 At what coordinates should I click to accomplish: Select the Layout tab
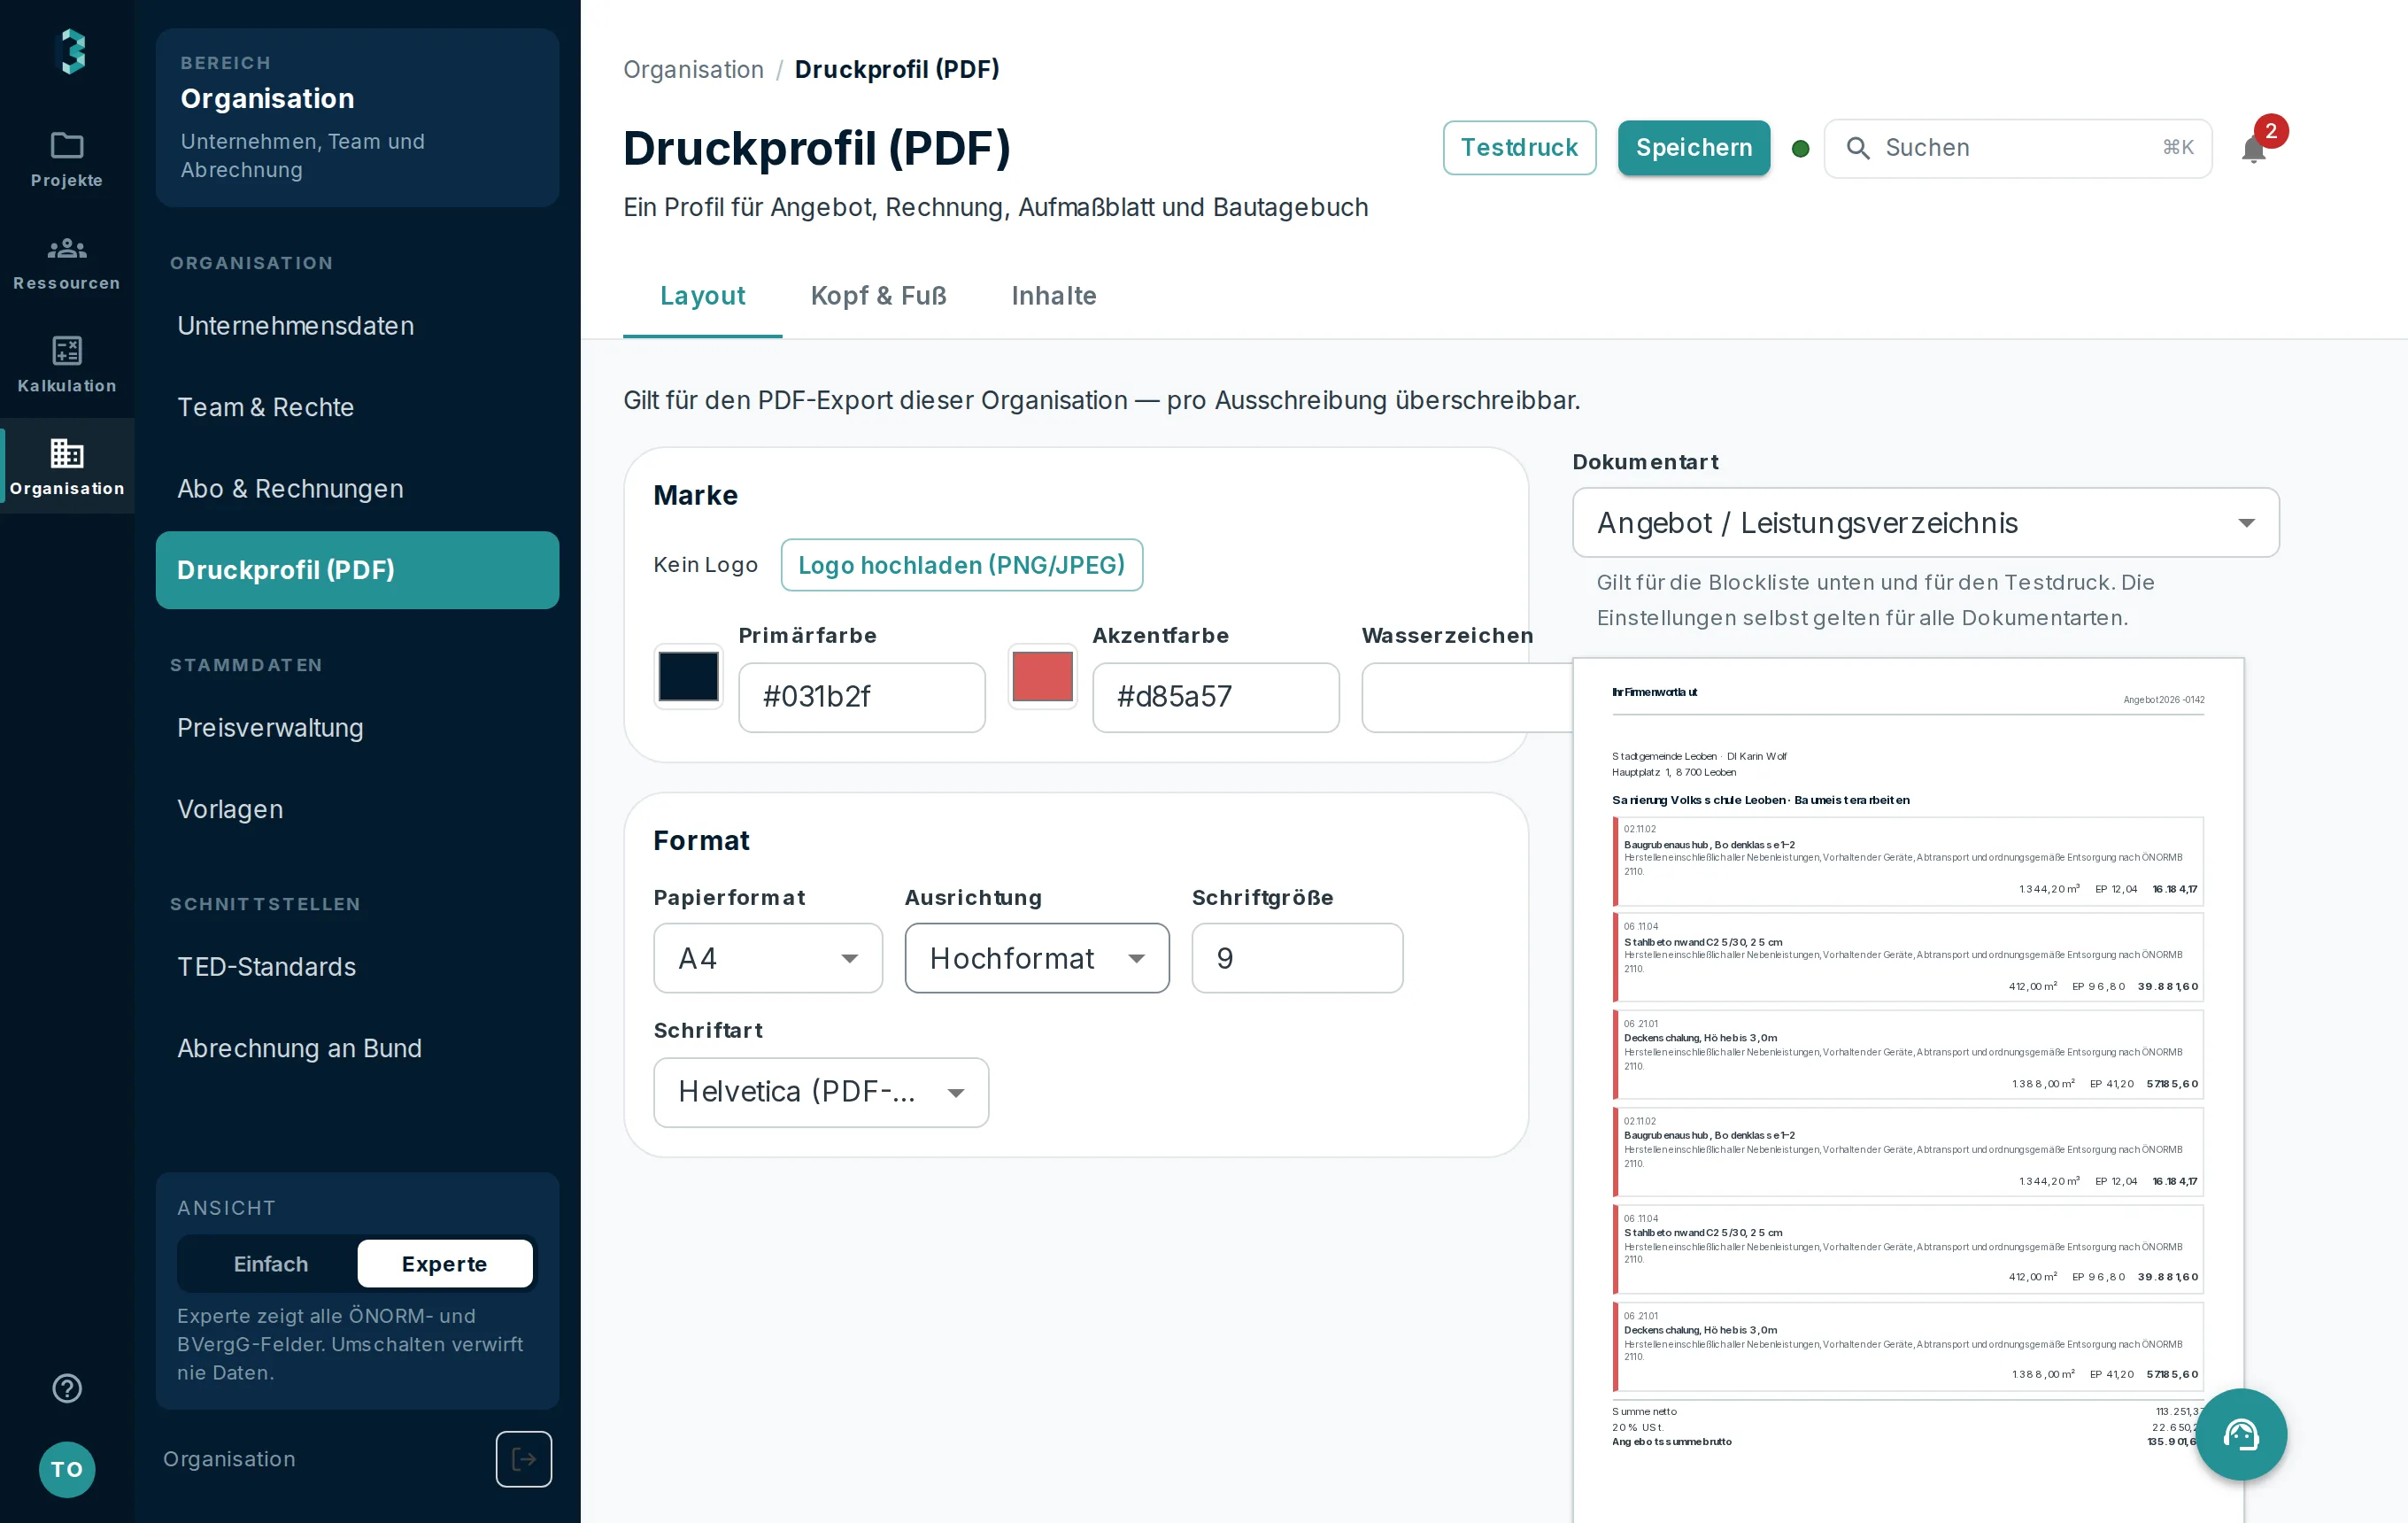tap(702, 296)
